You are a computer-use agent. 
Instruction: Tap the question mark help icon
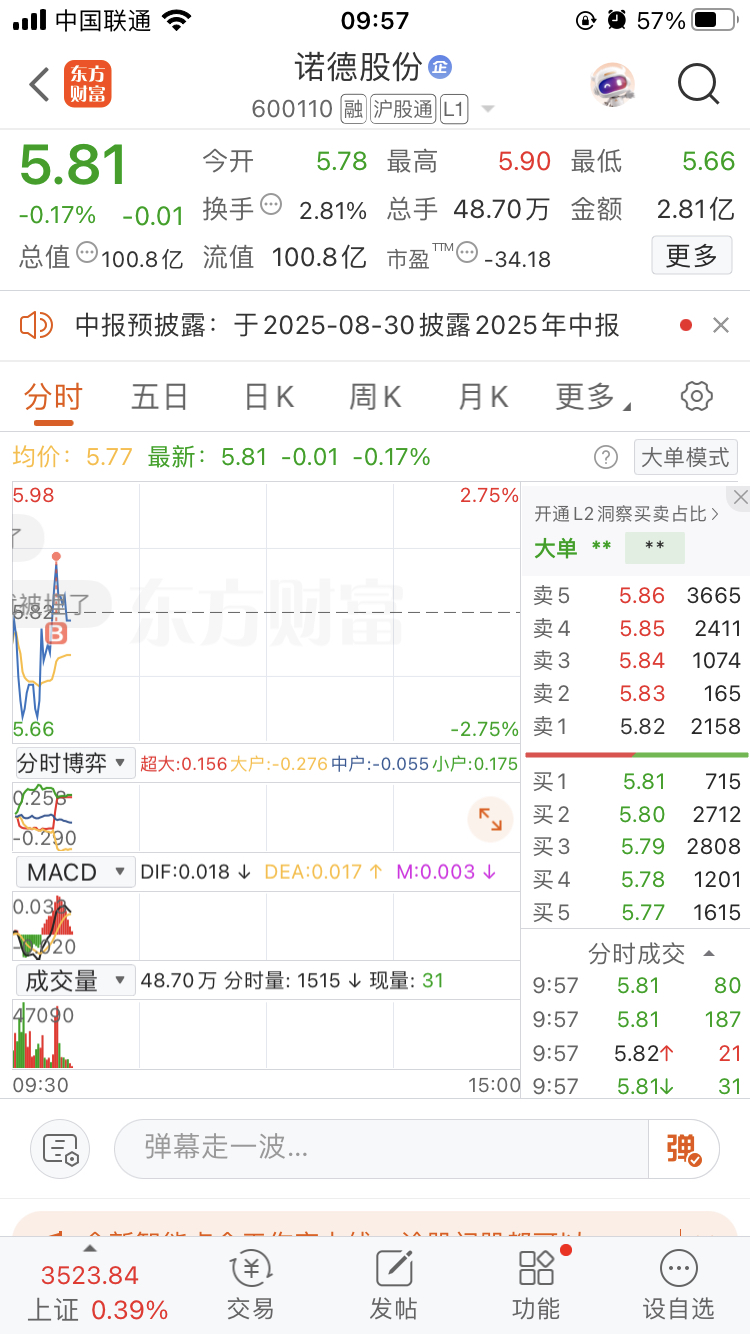606,458
